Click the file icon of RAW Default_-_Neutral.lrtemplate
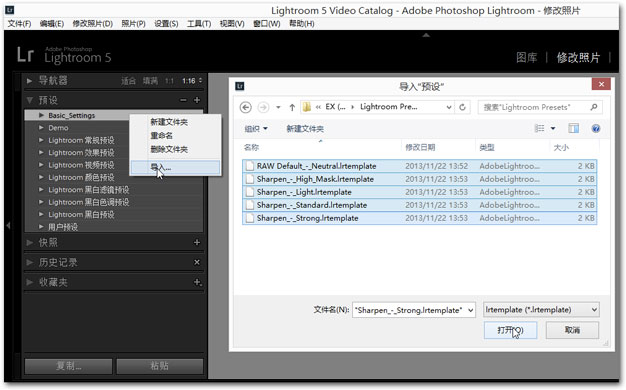 click(250, 166)
